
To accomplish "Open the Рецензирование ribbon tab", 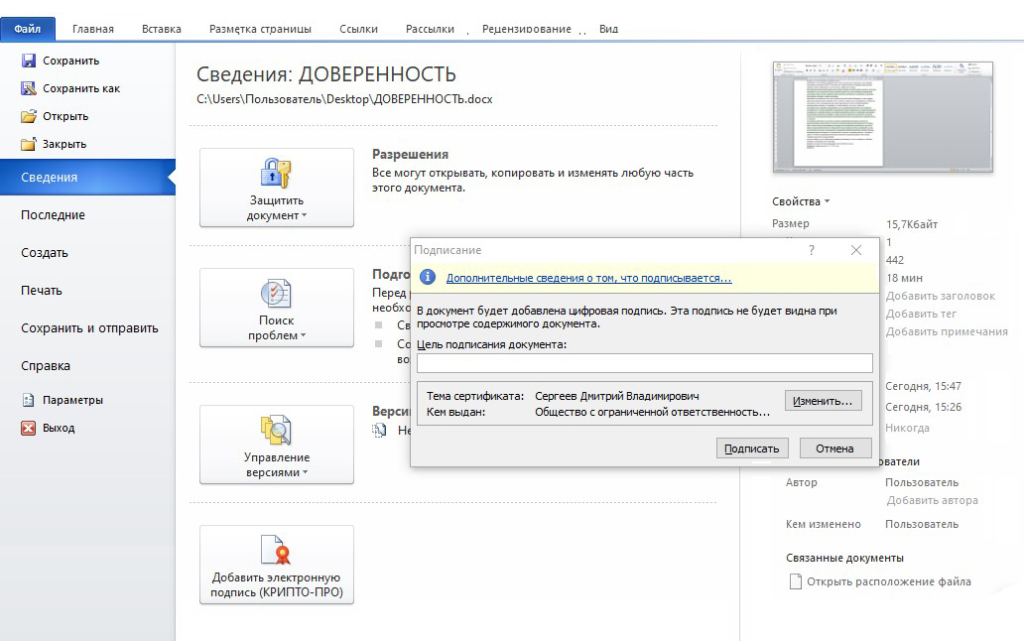I will [x=526, y=29].
